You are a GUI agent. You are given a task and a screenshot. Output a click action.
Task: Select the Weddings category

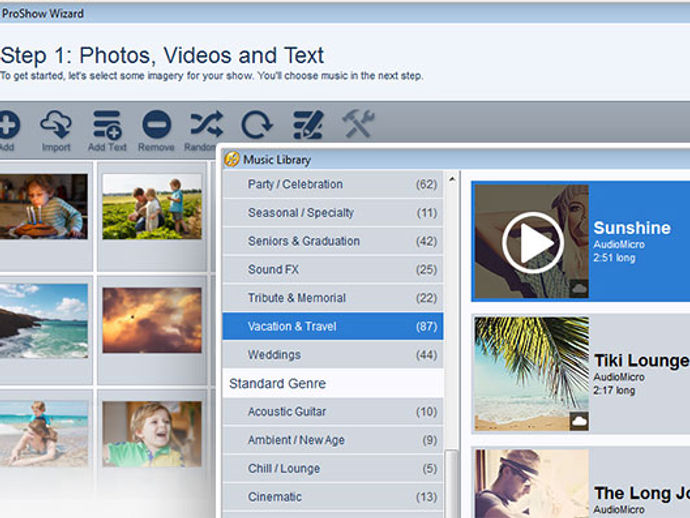(333, 355)
